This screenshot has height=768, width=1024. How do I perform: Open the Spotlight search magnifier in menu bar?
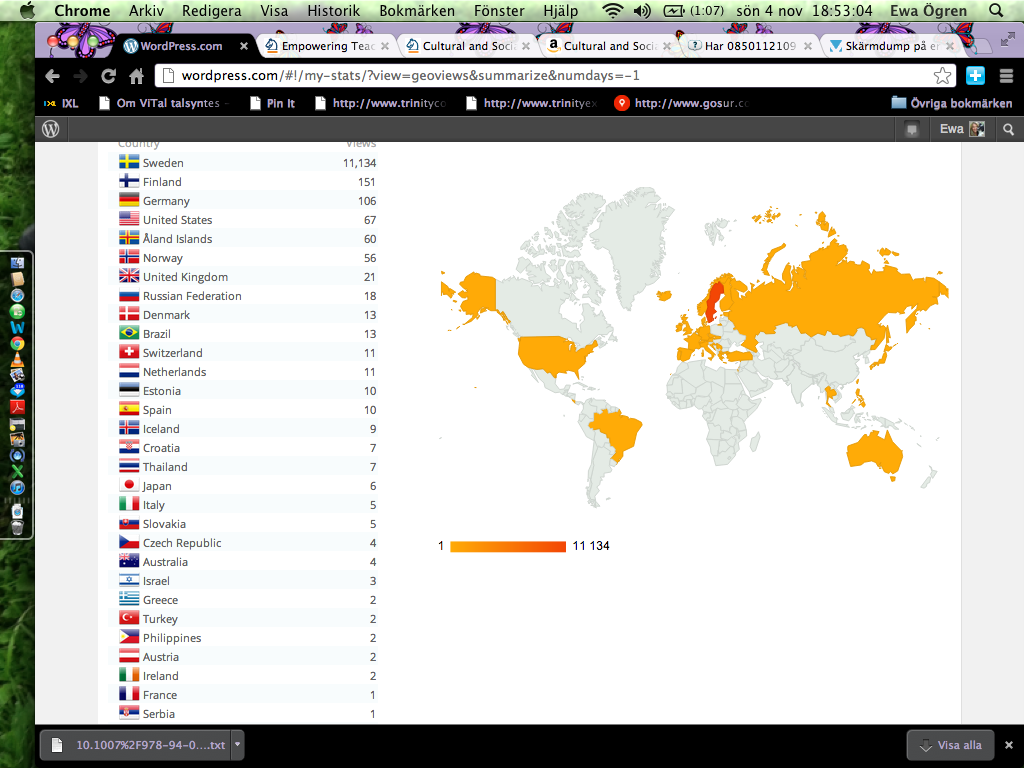pyautogui.click(x=995, y=11)
